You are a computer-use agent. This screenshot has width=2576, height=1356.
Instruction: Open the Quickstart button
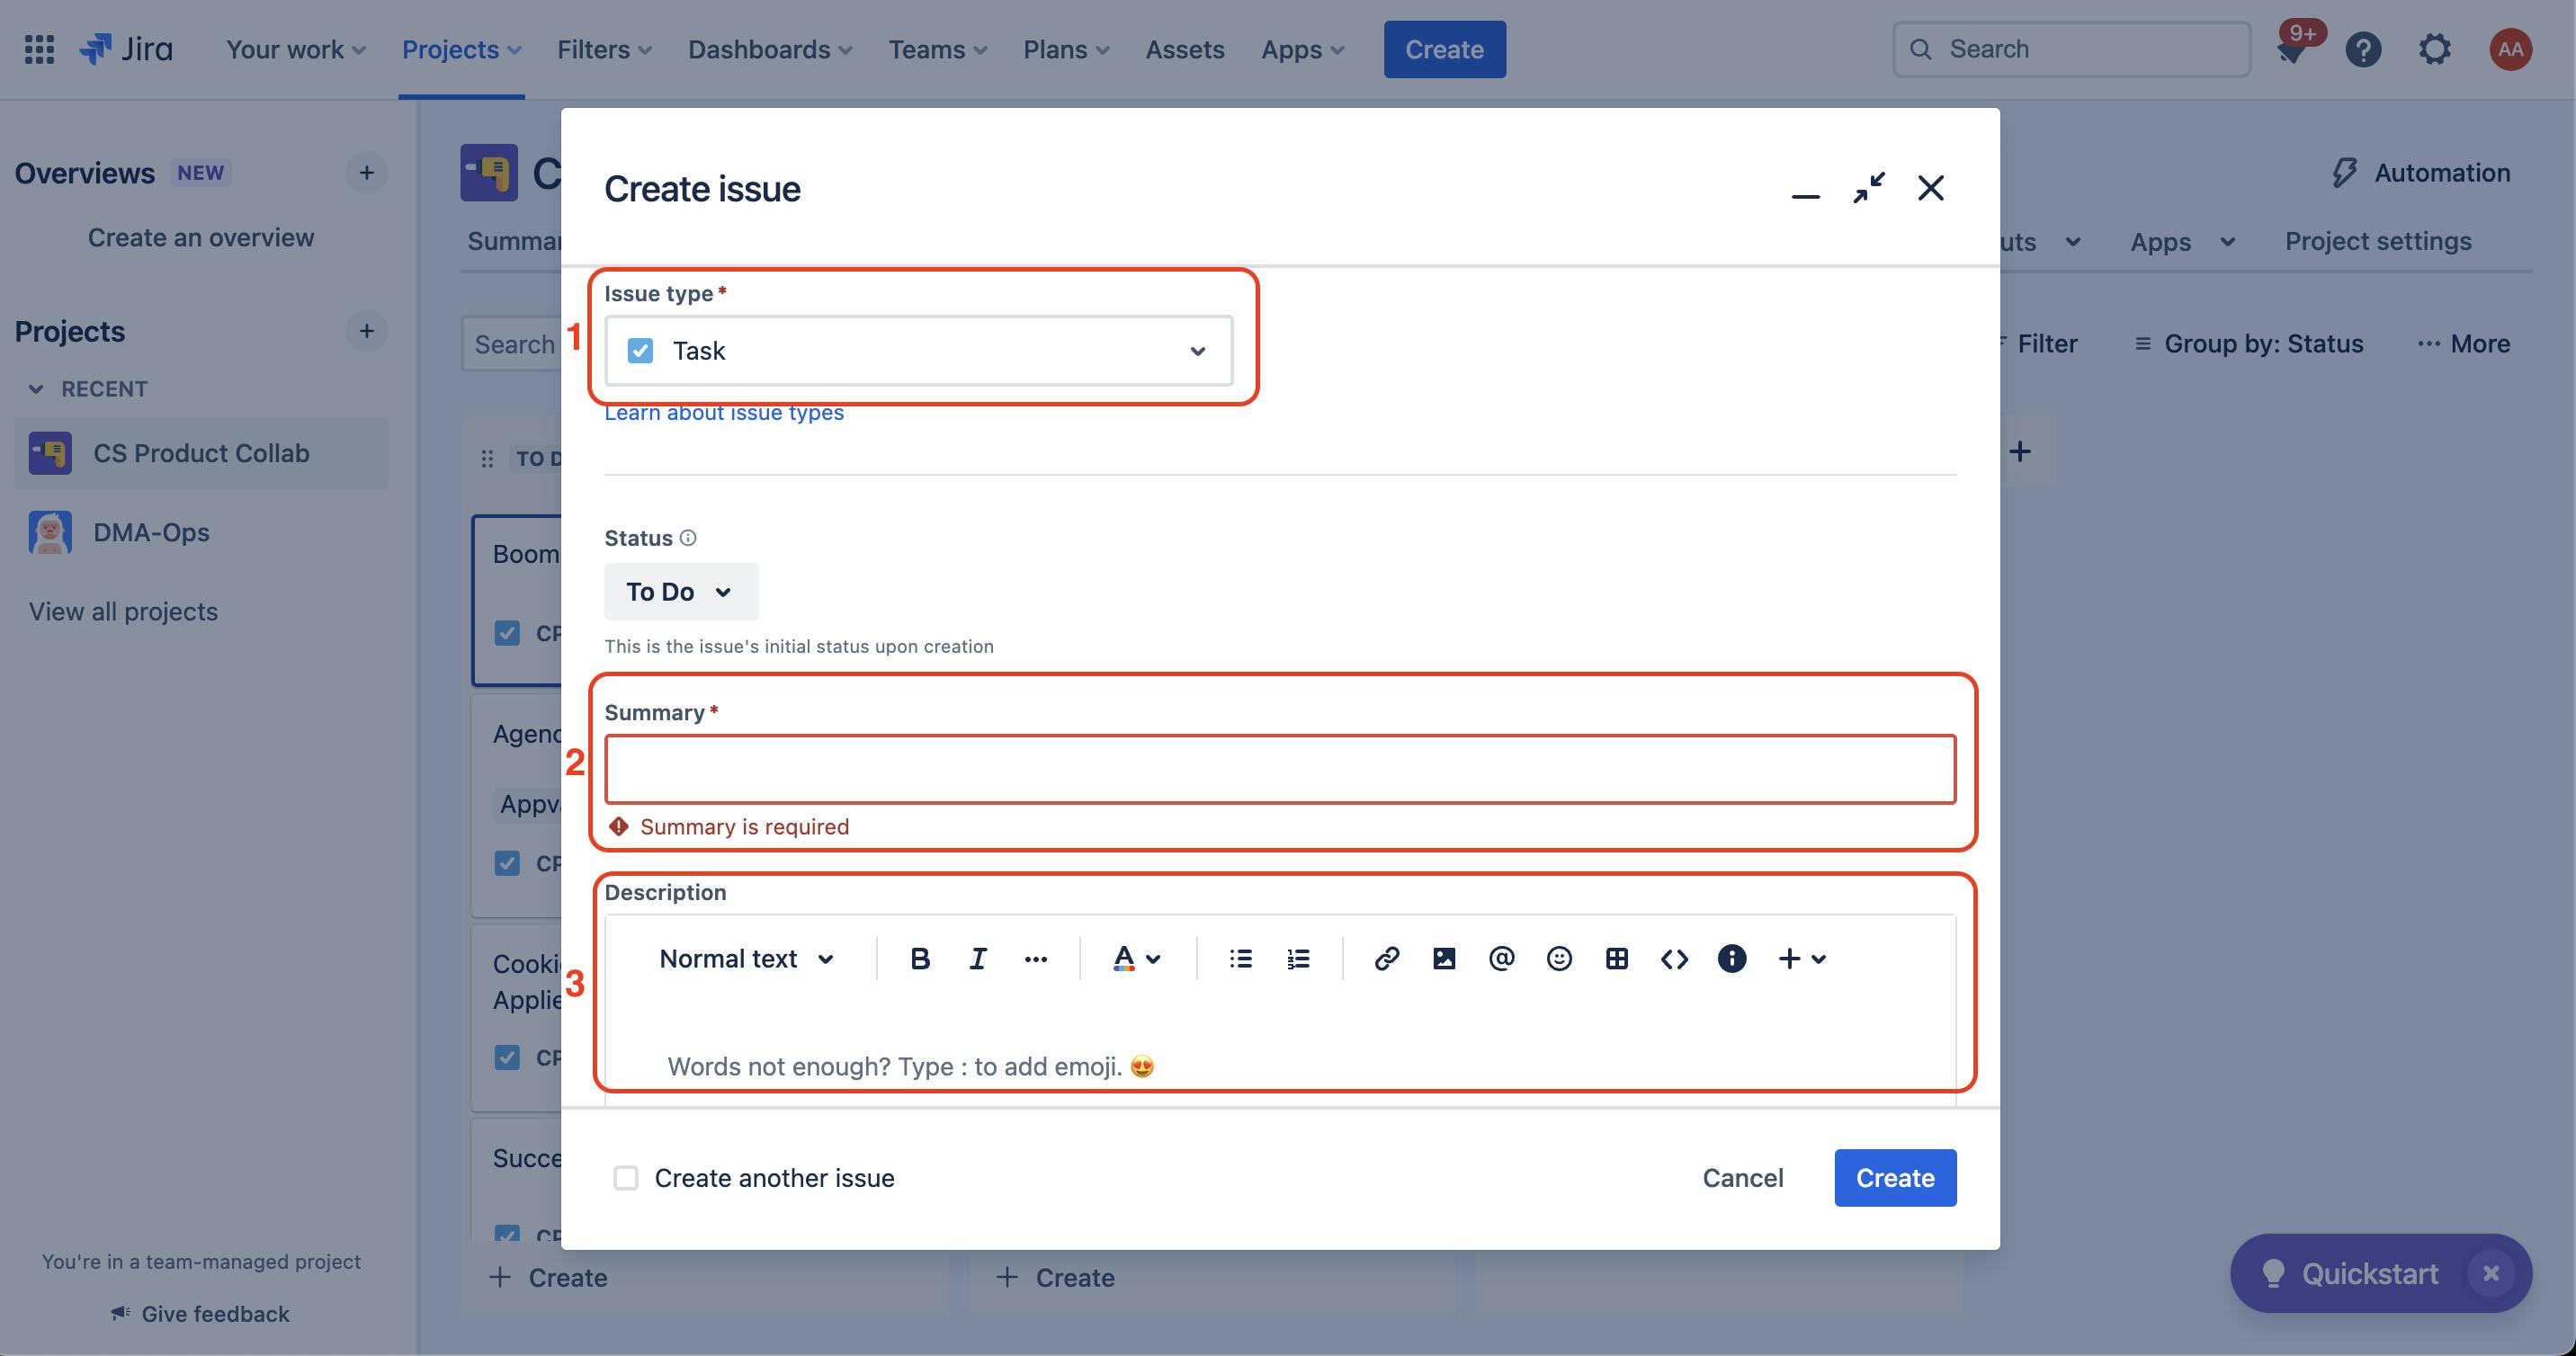[x=2350, y=1273]
